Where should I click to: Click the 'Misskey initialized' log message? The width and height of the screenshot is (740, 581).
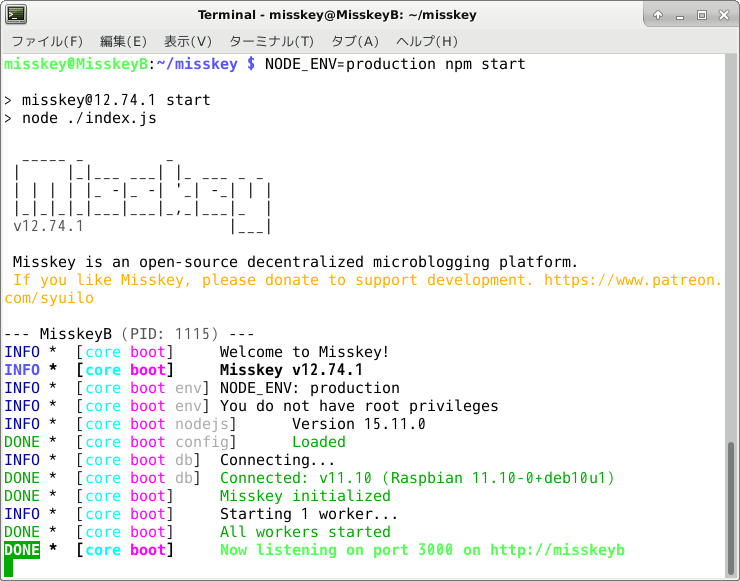pos(305,496)
